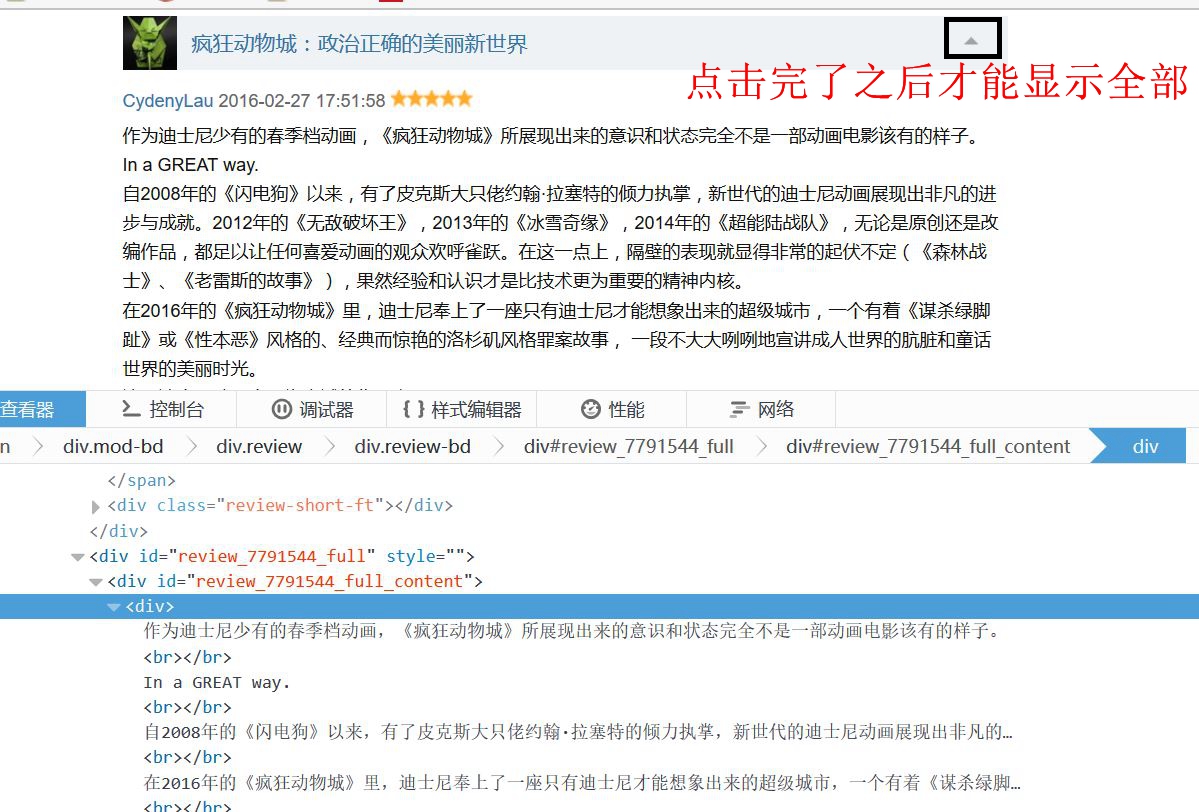Open review title 疯狂动物城：政治正确的美丽新世界
The image size is (1199, 812).
pyautogui.click(x=359, y=44)
